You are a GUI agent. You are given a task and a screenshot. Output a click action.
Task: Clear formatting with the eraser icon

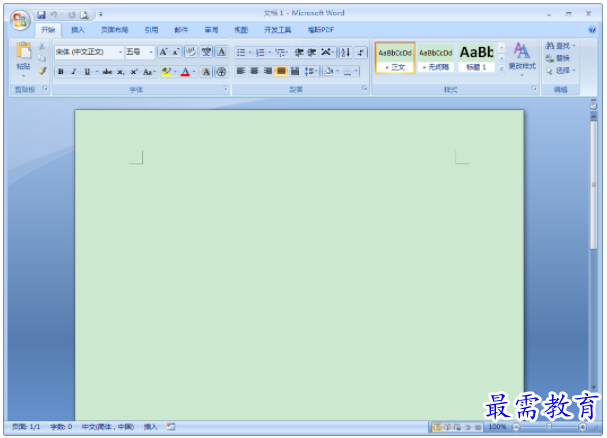(x=191, y=52)
